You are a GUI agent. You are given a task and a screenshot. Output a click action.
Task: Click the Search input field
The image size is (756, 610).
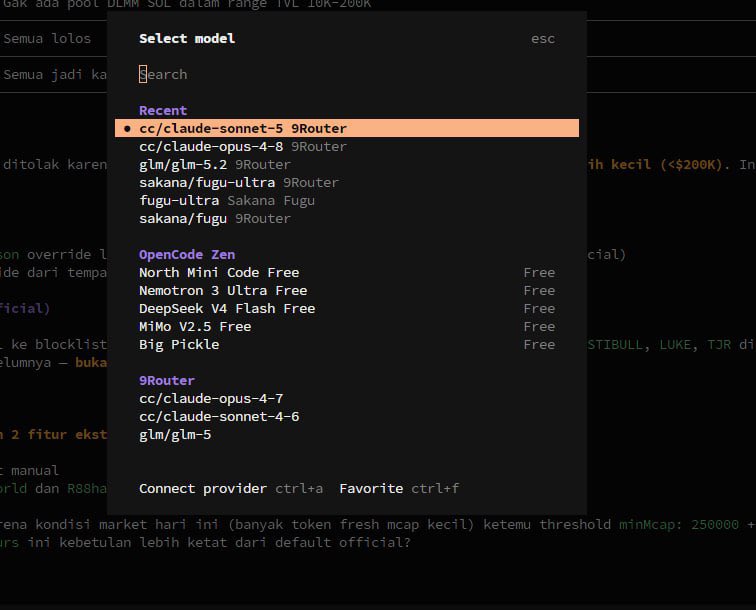tap(347, 74)
